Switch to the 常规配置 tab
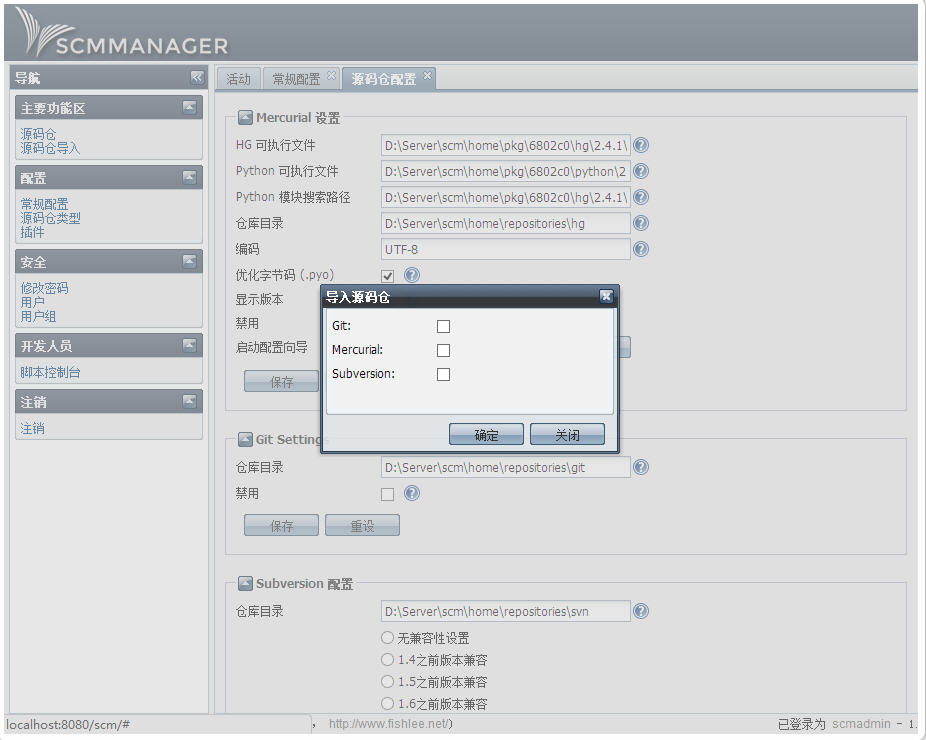 (x=296, y=79)
